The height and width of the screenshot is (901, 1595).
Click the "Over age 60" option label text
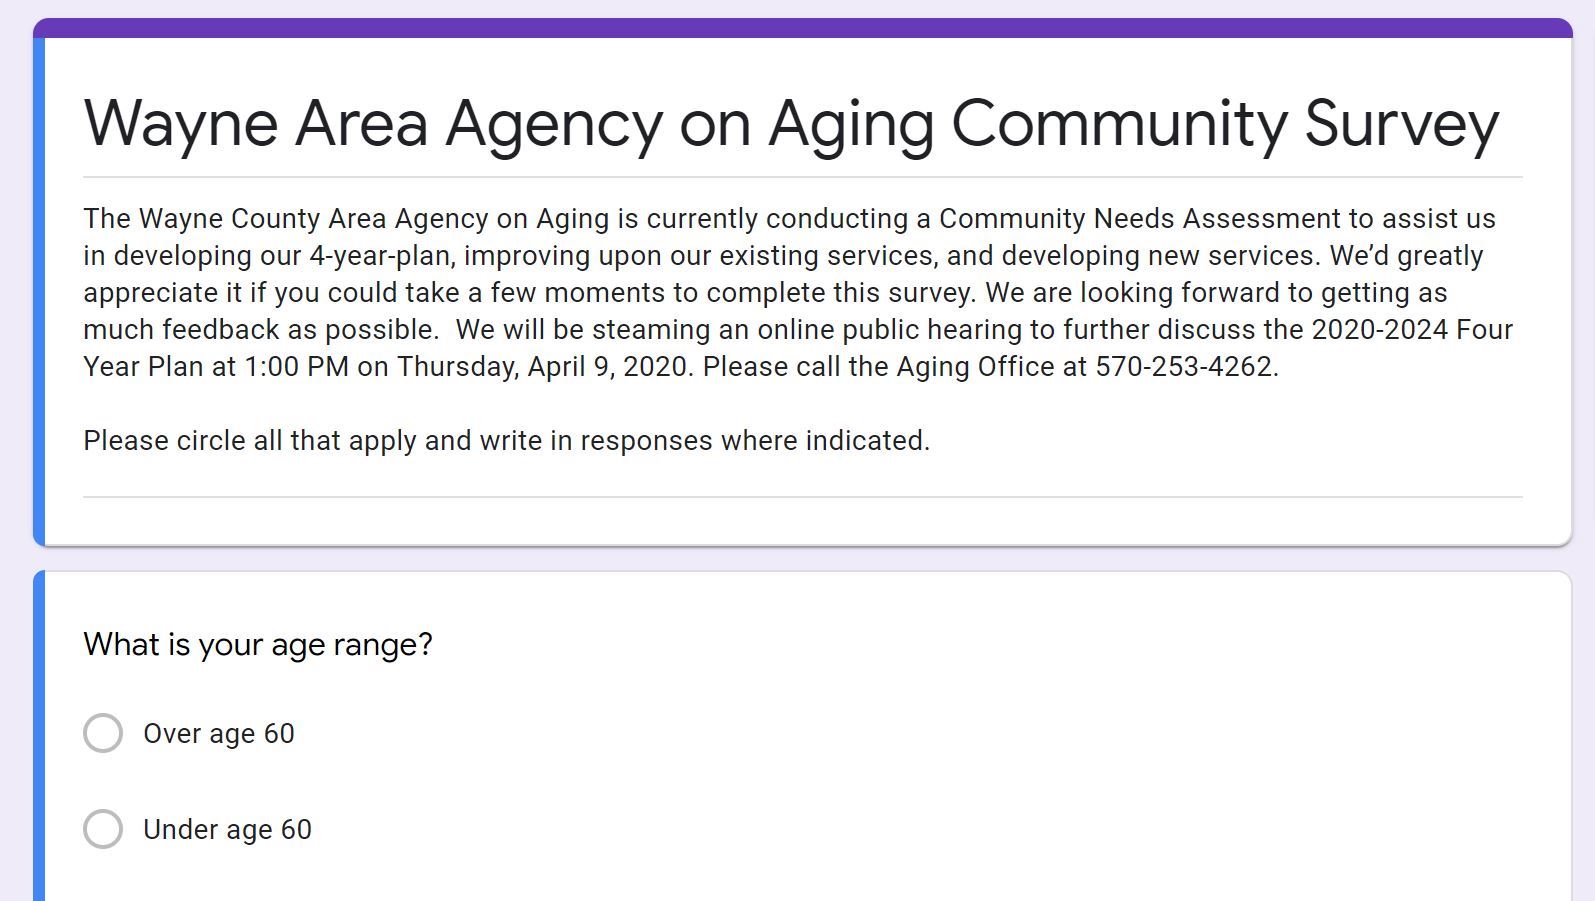coord(219,733)
